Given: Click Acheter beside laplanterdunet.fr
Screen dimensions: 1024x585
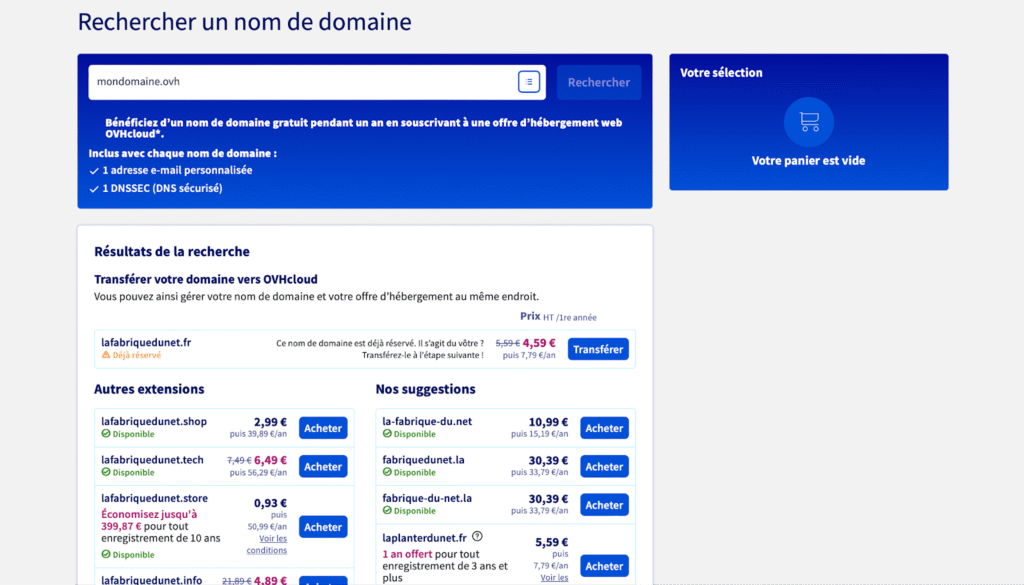Looking at the screenshot, I should (604, 566).
